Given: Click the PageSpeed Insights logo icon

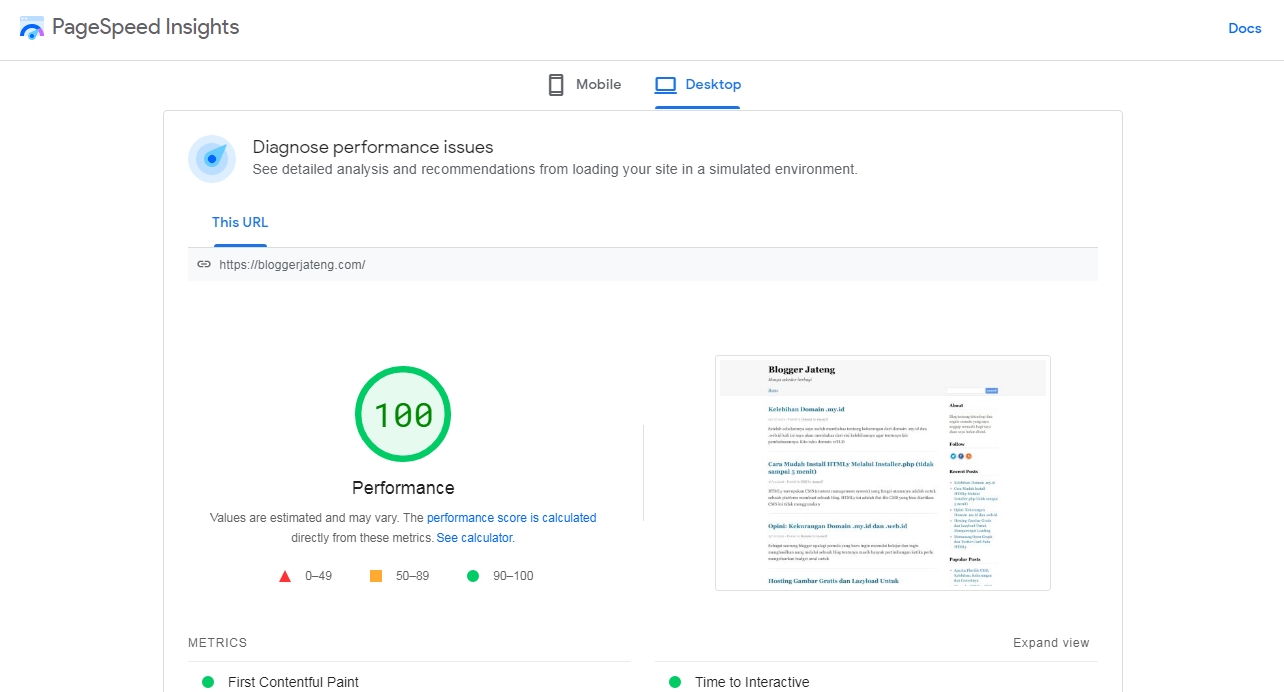Looking at the screenshot, I should tap(32, 28).
